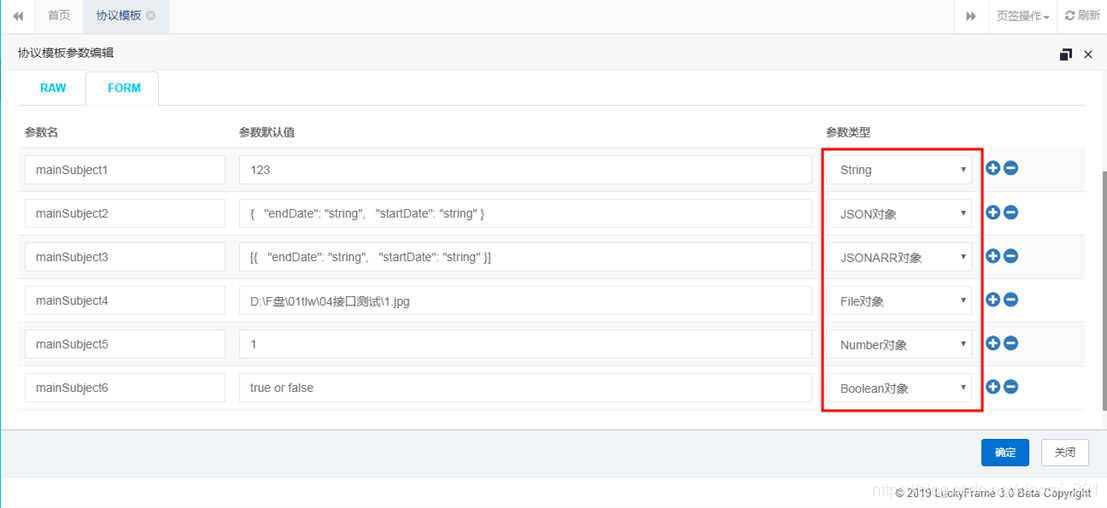This screenshot has height=508, width=1107.
Task: Open the Number对象 type dropdown
Action: tap(899, 344)
